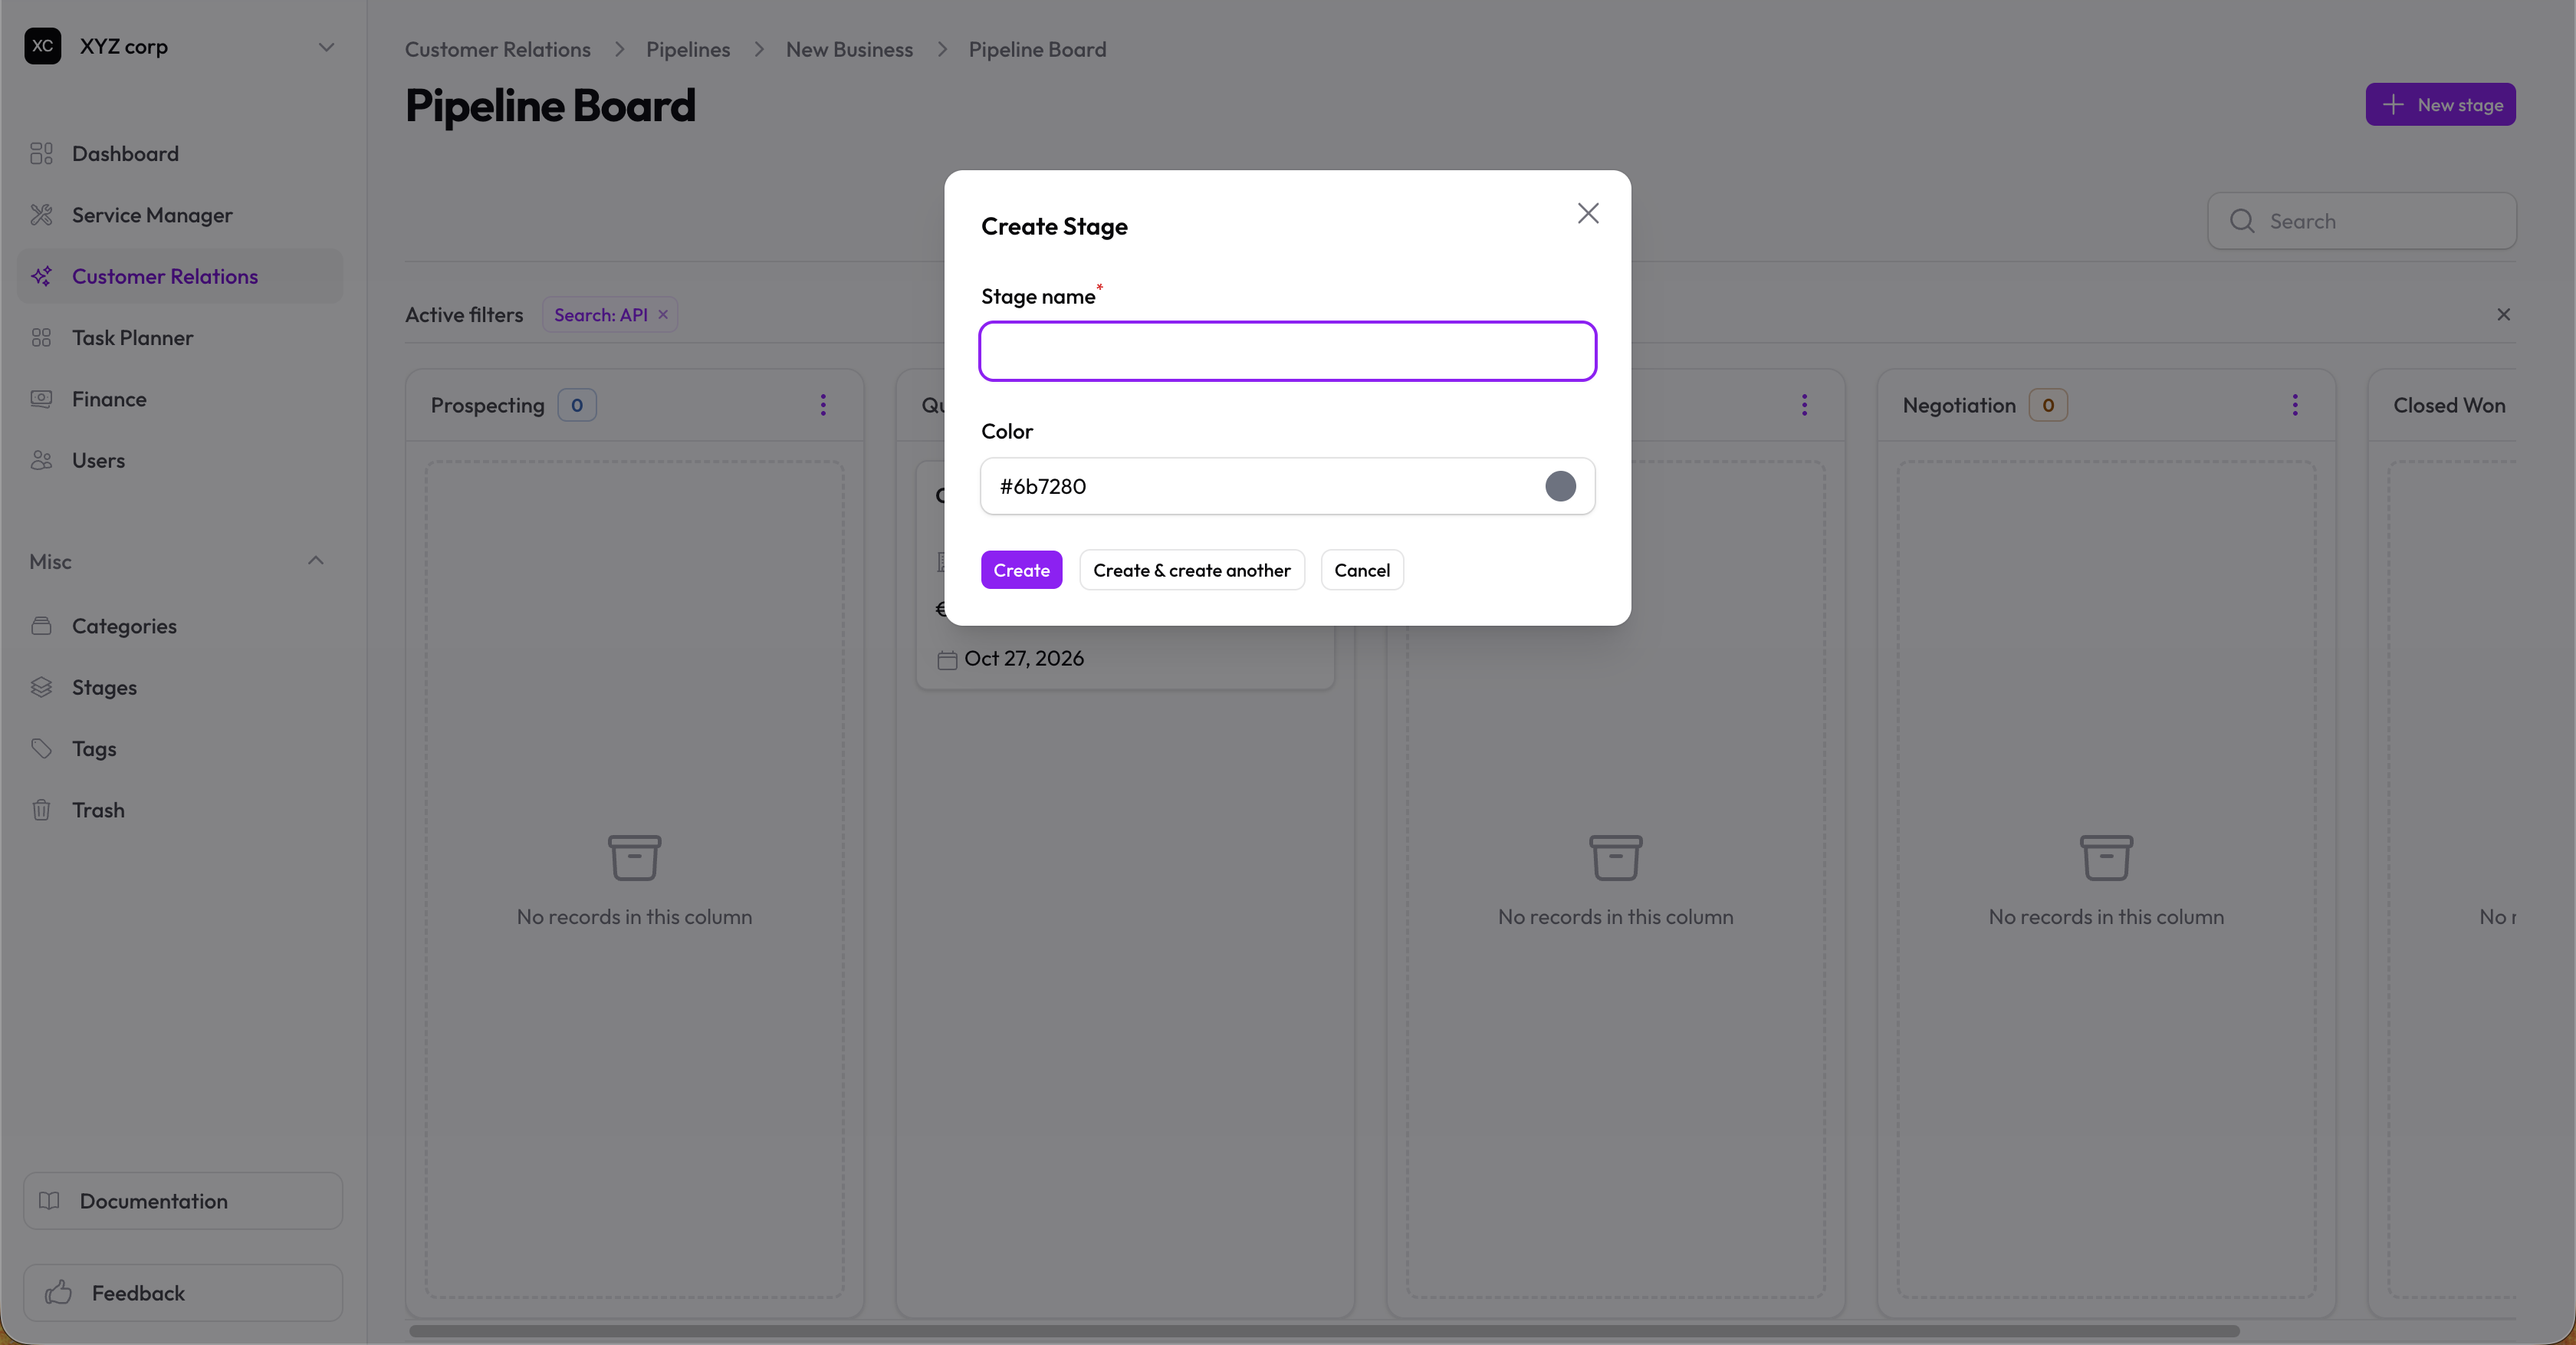Go to Customer Relations breadcrumb
Viewport: 2576px width, 1345px height.
[497, 49]
